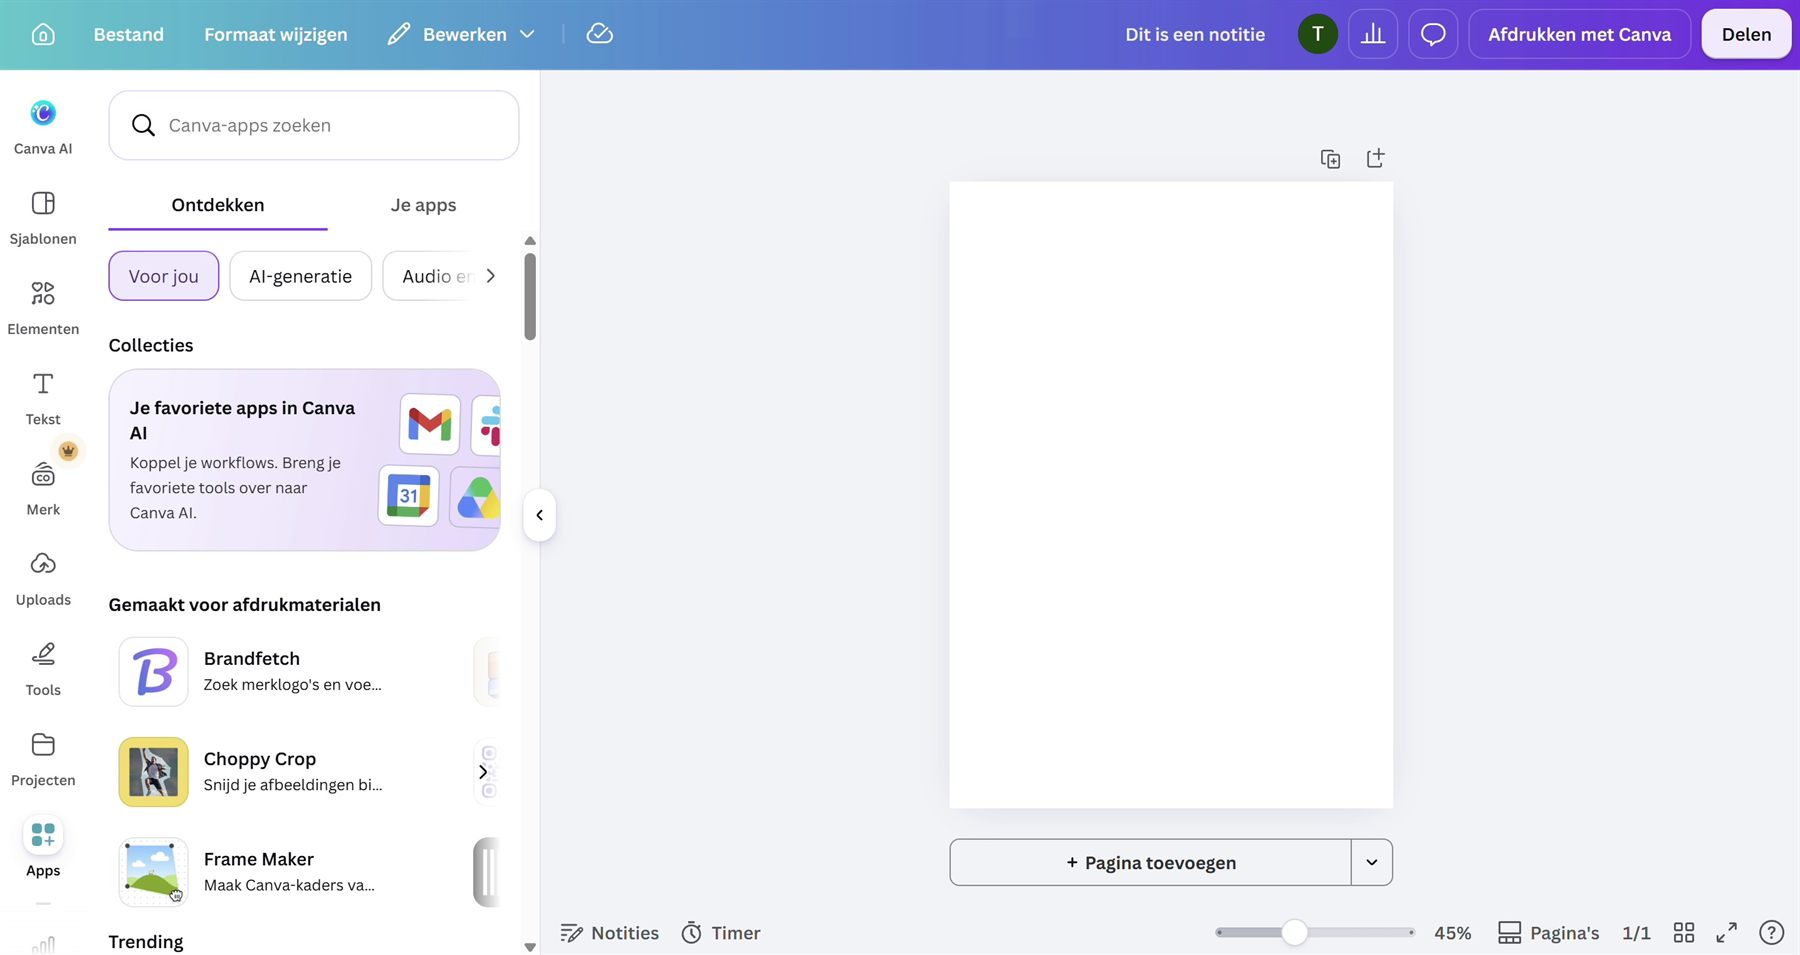
Task: Click the title Dit is een notitie
Action: click(x=1195, y=34)
